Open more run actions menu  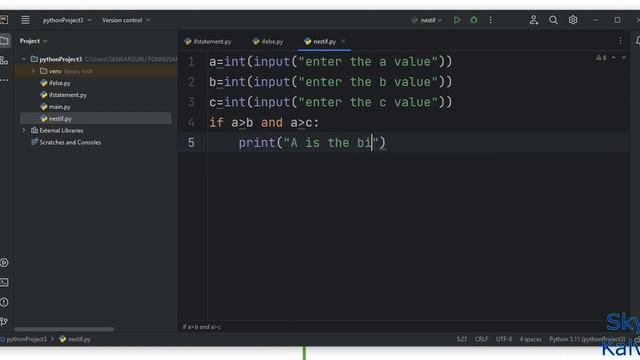491,20
